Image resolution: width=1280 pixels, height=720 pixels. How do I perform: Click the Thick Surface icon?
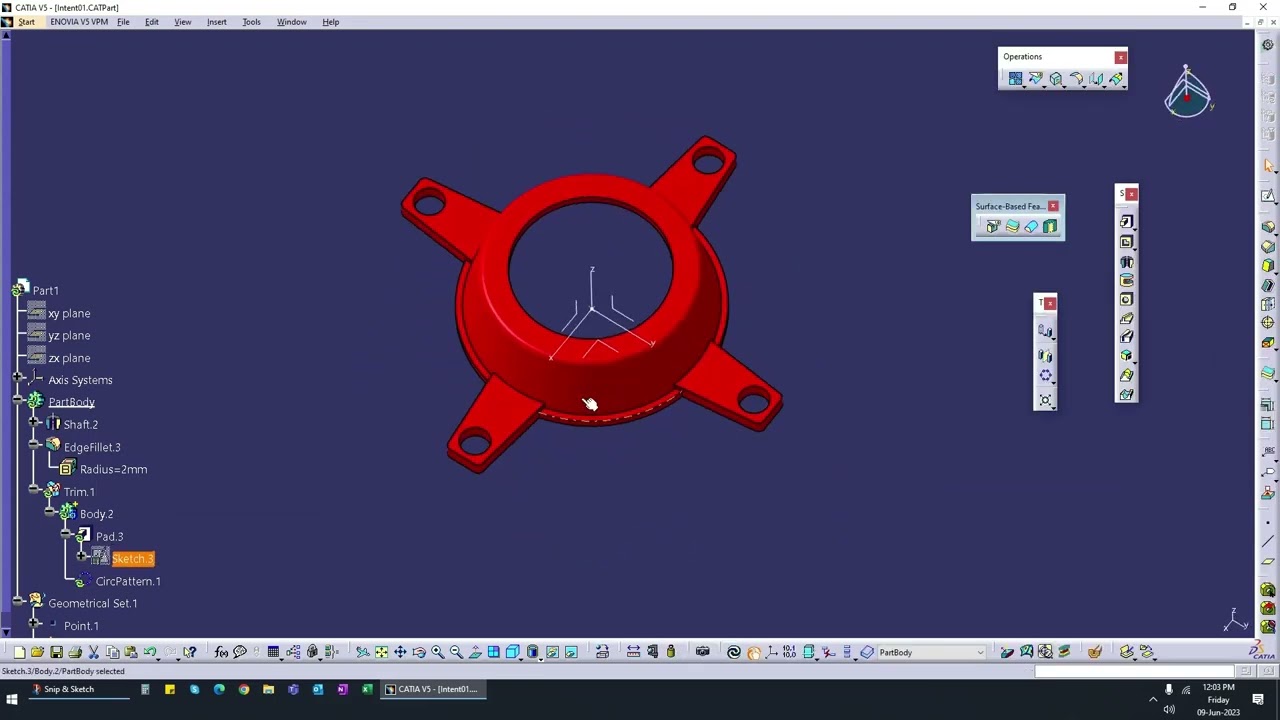tap(1012, 226)
